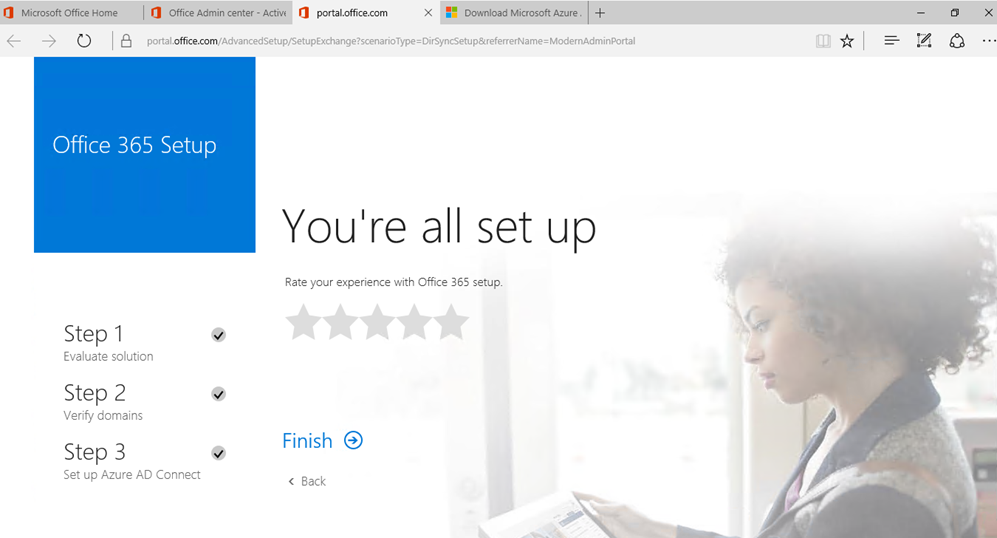Click the share icon in toolbar
This screenshot has height=538, width=997.
point(957,41)
